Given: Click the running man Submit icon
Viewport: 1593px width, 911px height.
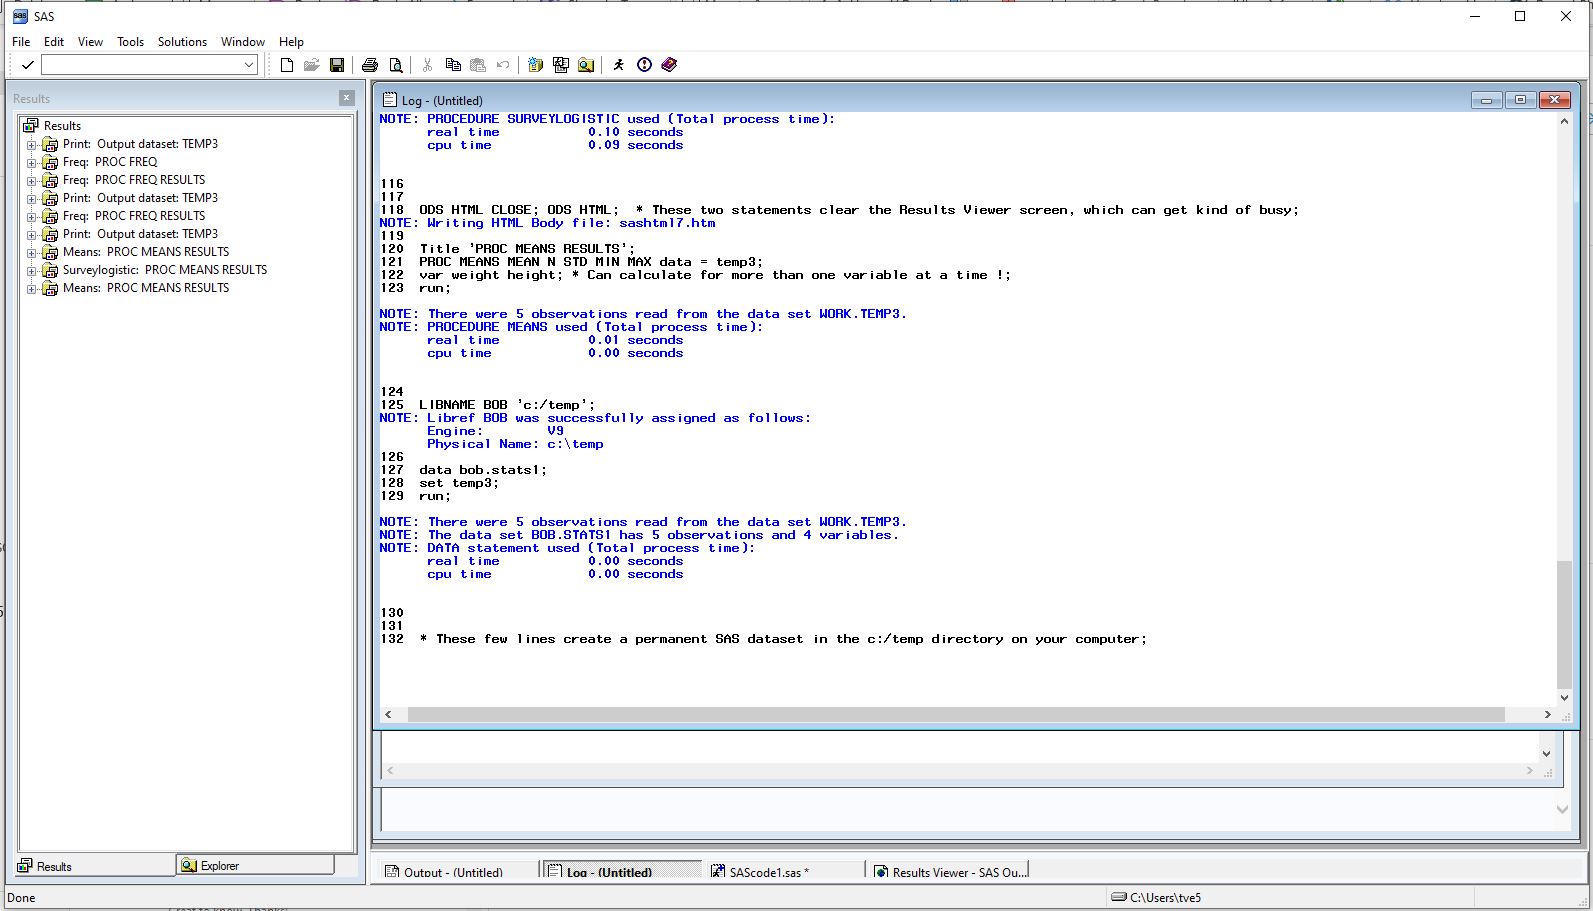Looking at the screenshot, I should click(619, 65).
